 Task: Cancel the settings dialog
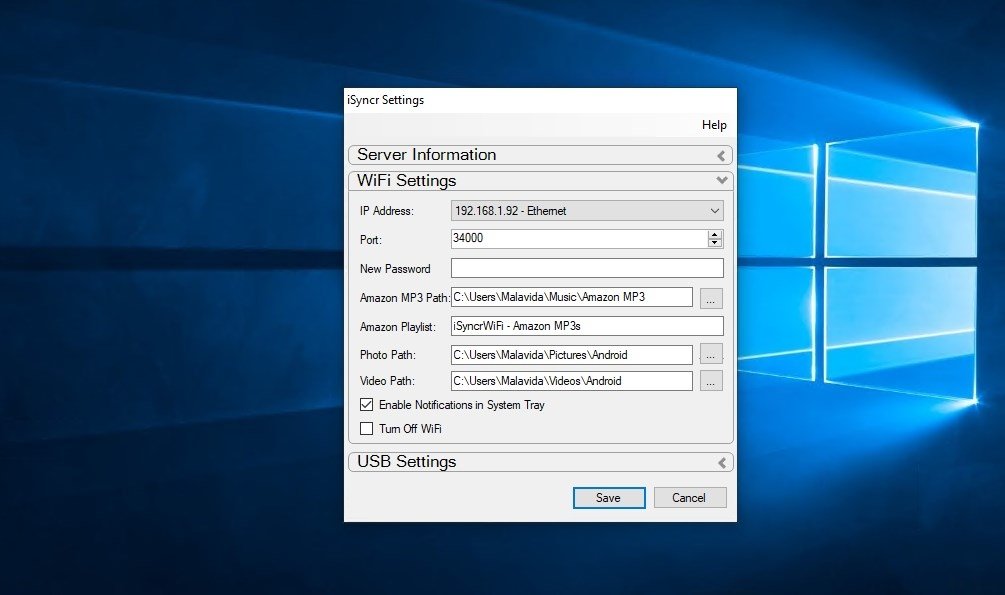(690, 498)
